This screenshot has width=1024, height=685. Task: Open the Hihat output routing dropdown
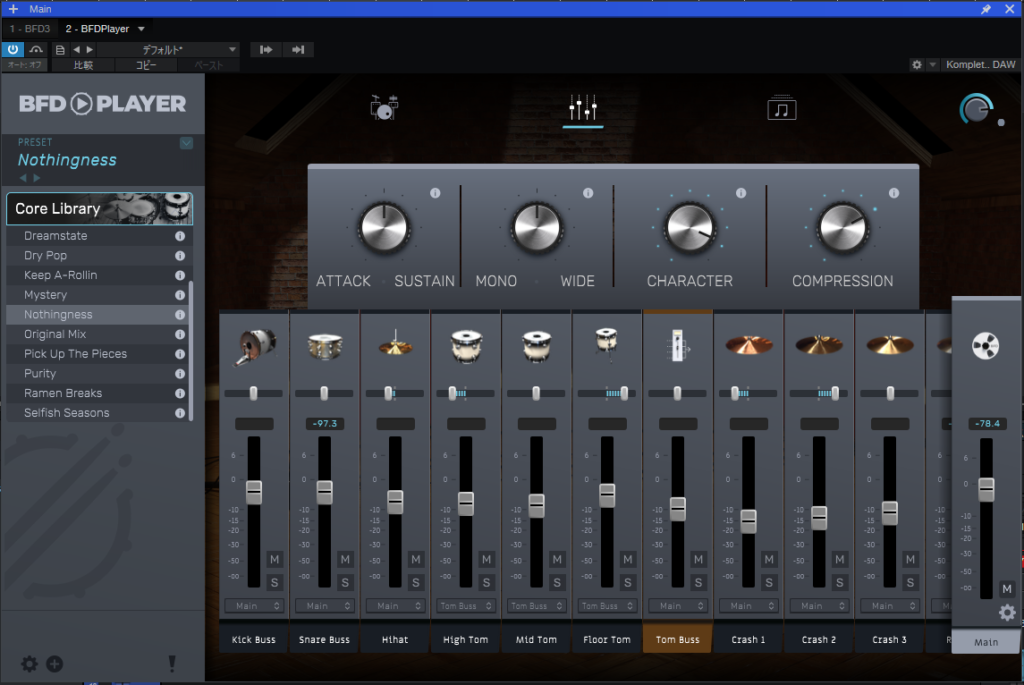395,606
